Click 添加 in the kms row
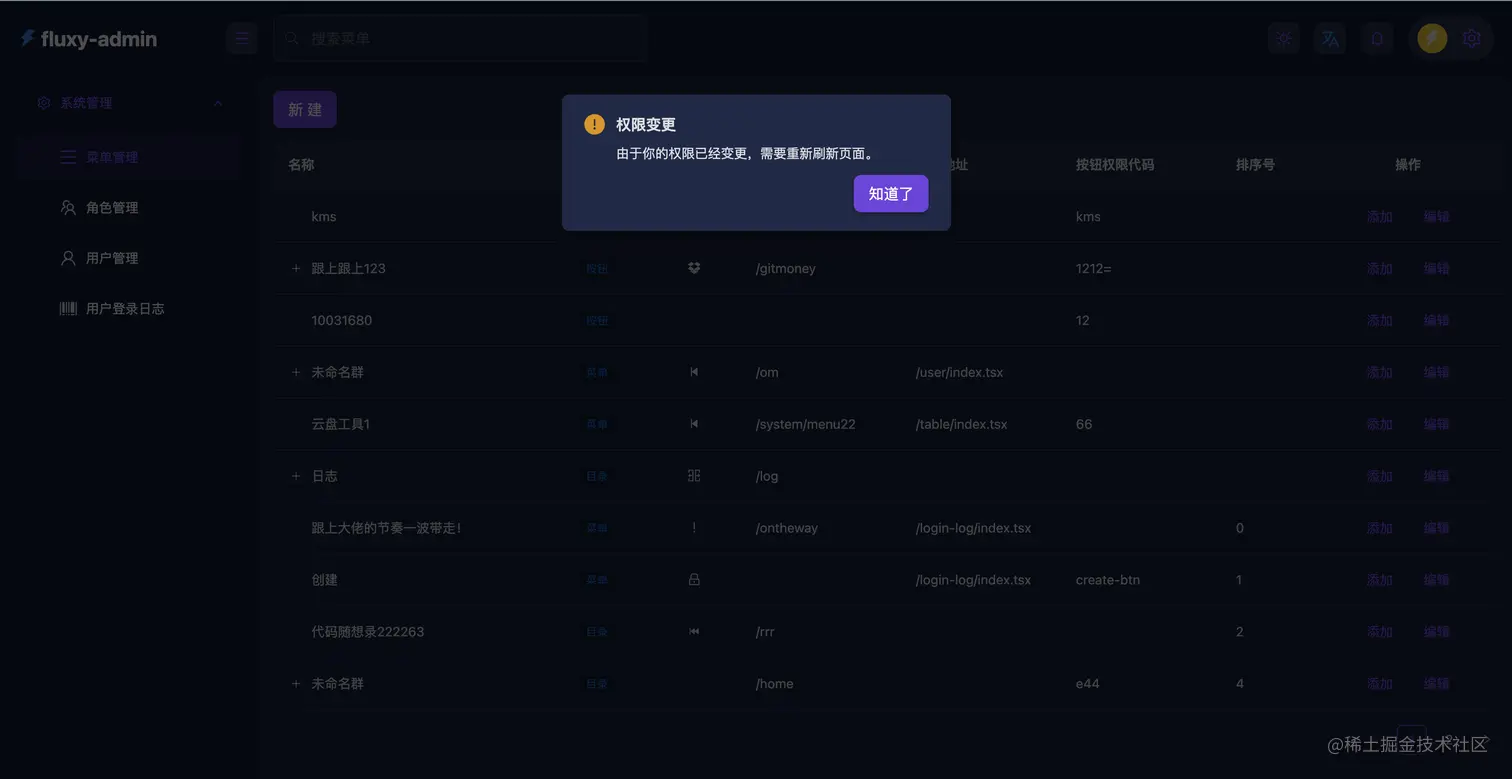This screenshot has height=779, width=1512. [1380, 216]
